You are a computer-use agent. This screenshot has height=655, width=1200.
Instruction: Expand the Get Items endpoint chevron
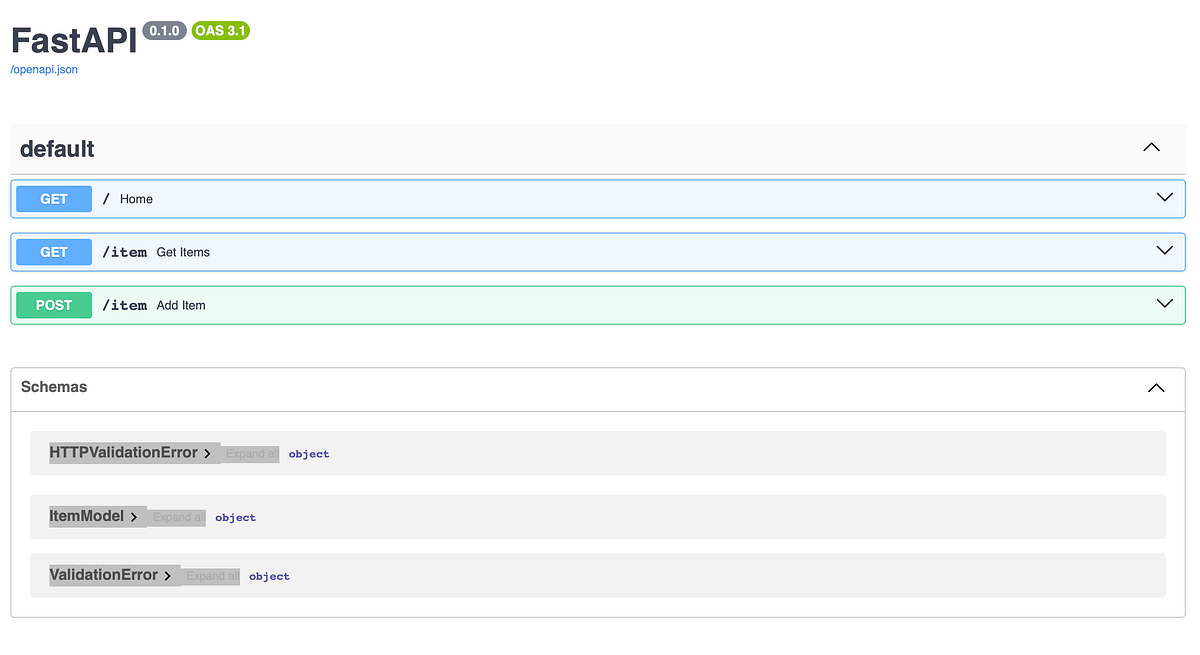click(x=1164, y=251)
